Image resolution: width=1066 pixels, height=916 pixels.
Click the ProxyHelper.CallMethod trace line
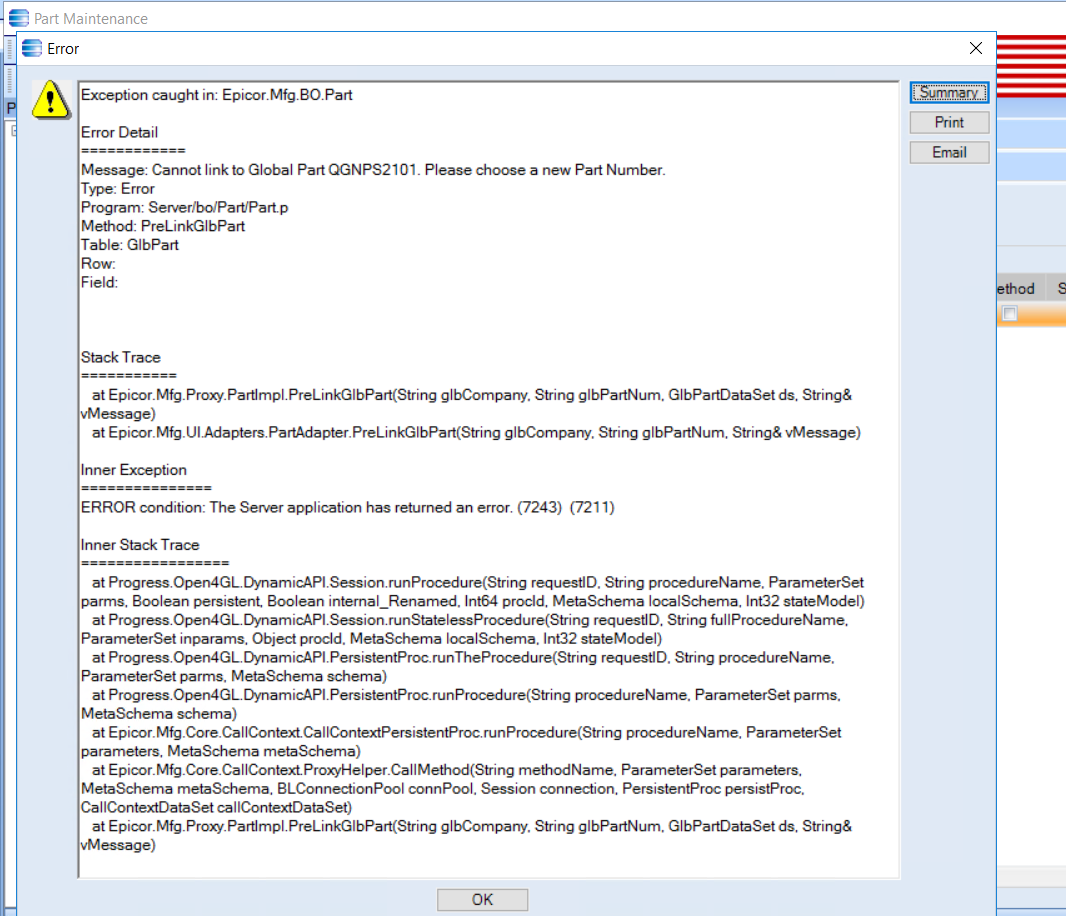[443, 789]
